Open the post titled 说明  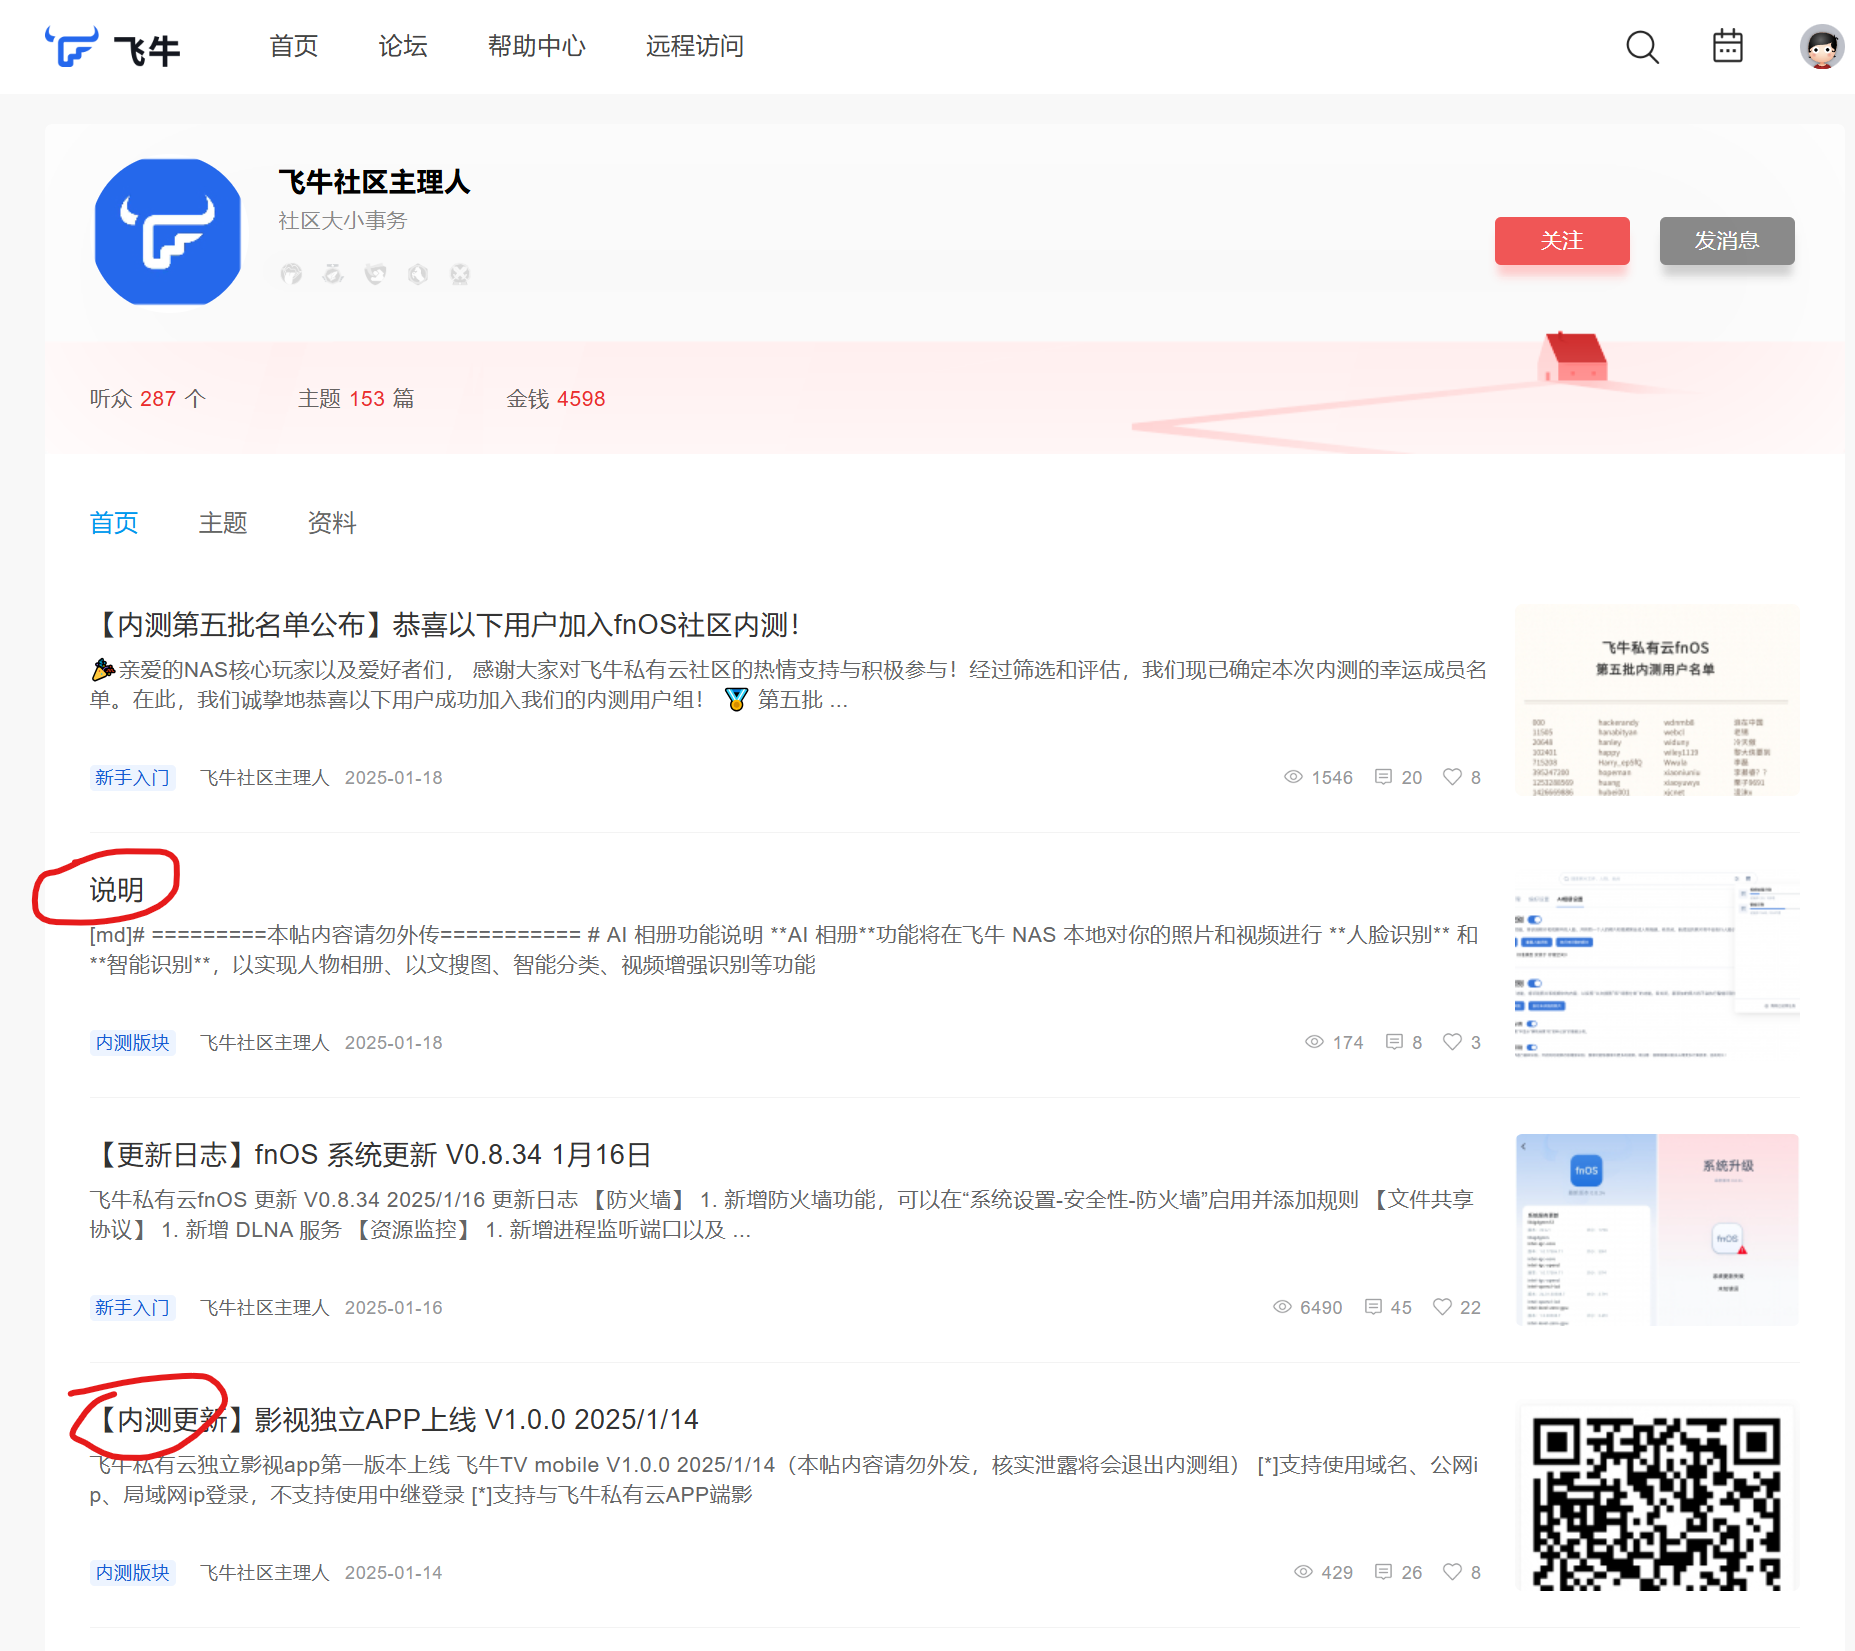(x=117, y=890)
